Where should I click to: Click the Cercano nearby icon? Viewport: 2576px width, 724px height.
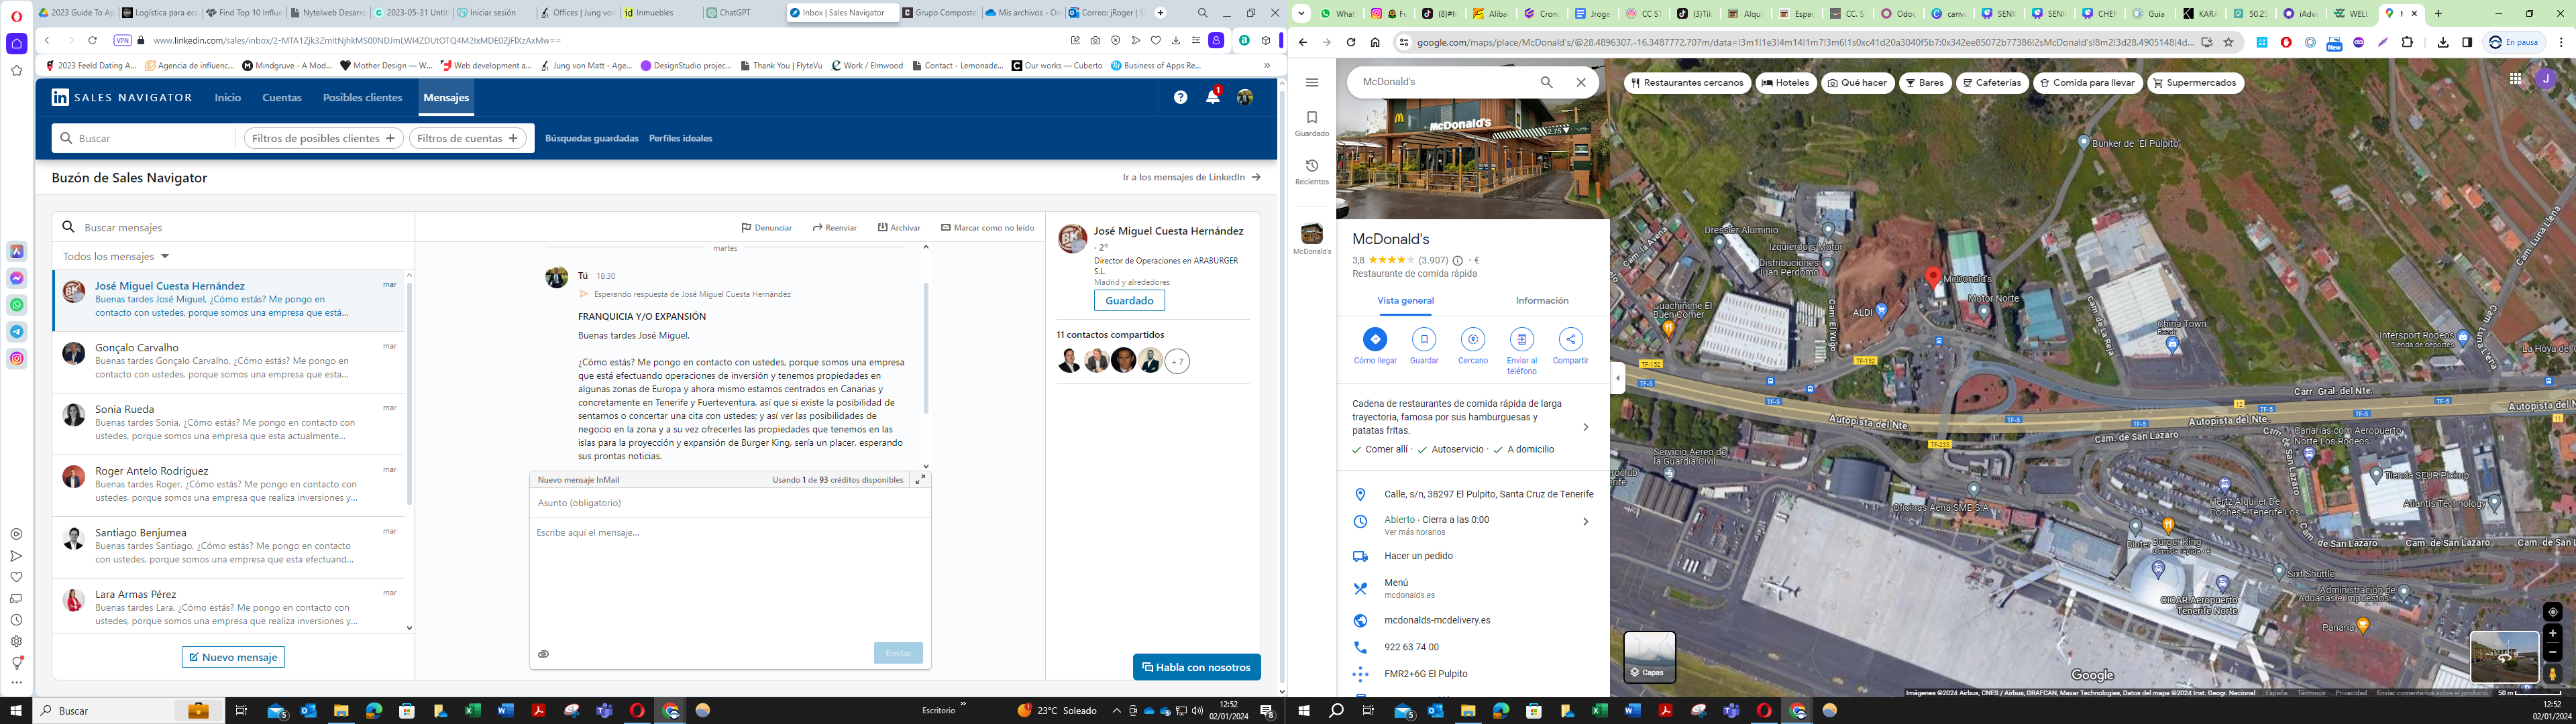point(1473,339)
